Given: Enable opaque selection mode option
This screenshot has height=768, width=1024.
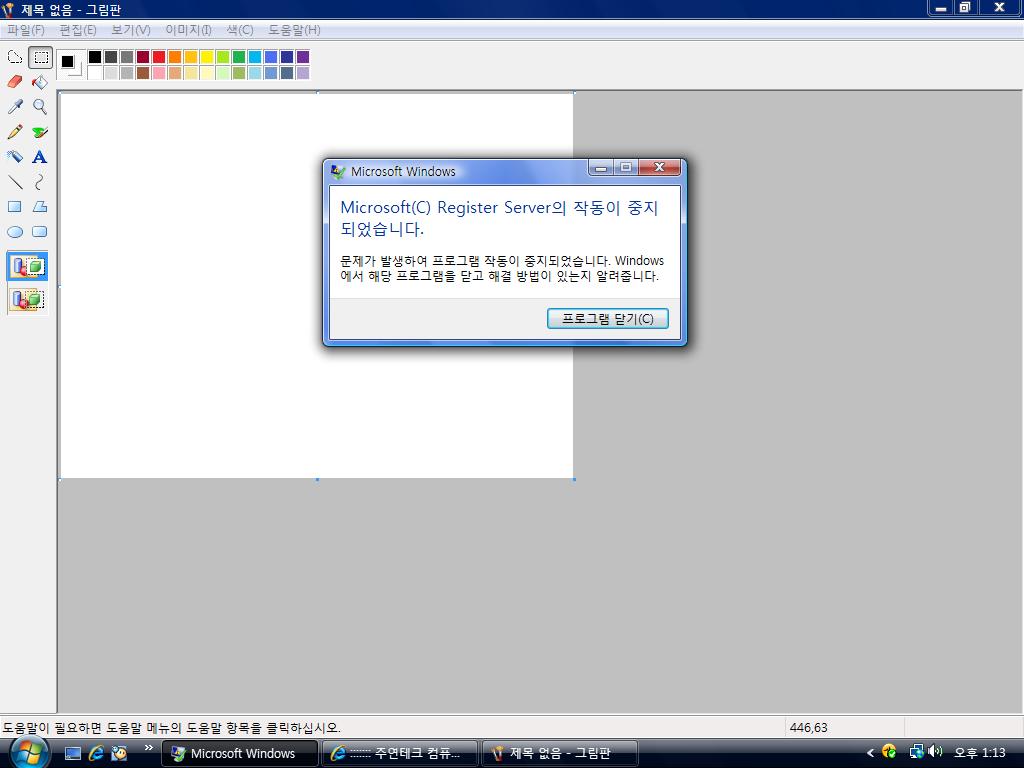Looking at the screenshot, I should 27,266.
